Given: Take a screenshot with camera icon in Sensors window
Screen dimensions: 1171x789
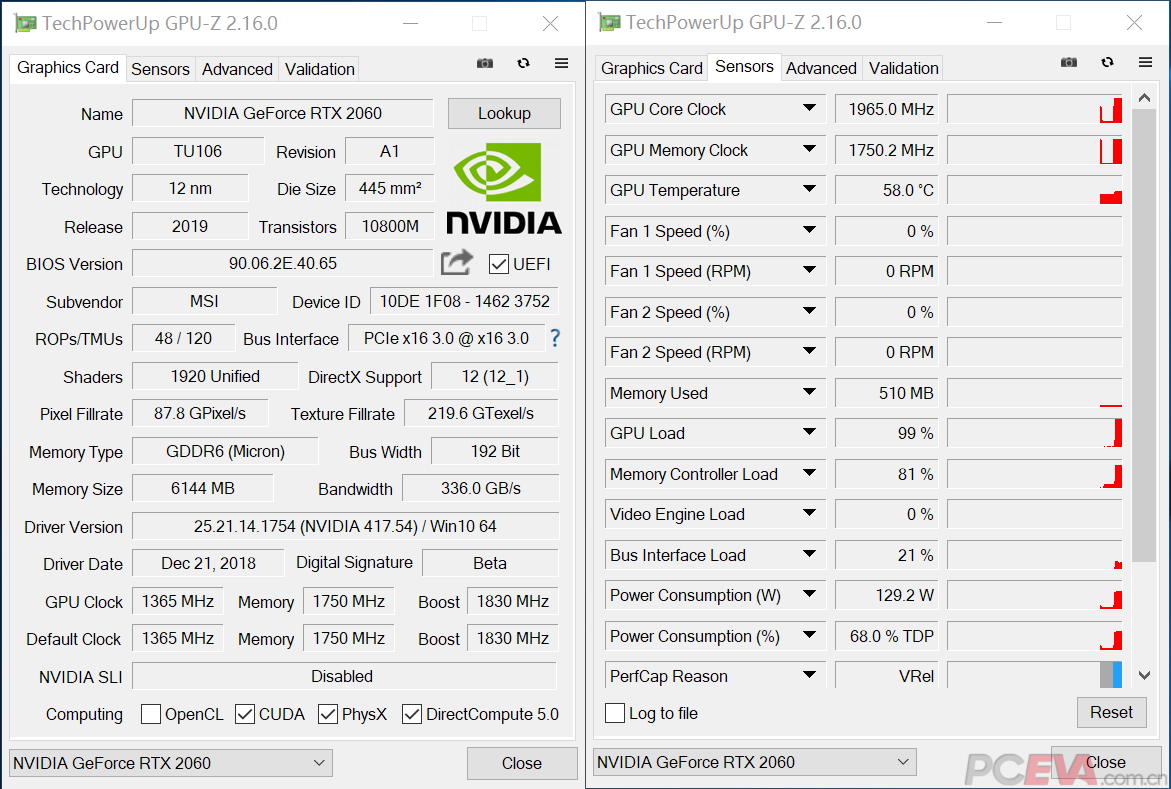Looking at the screenshot, I should tap(1069, 62).
